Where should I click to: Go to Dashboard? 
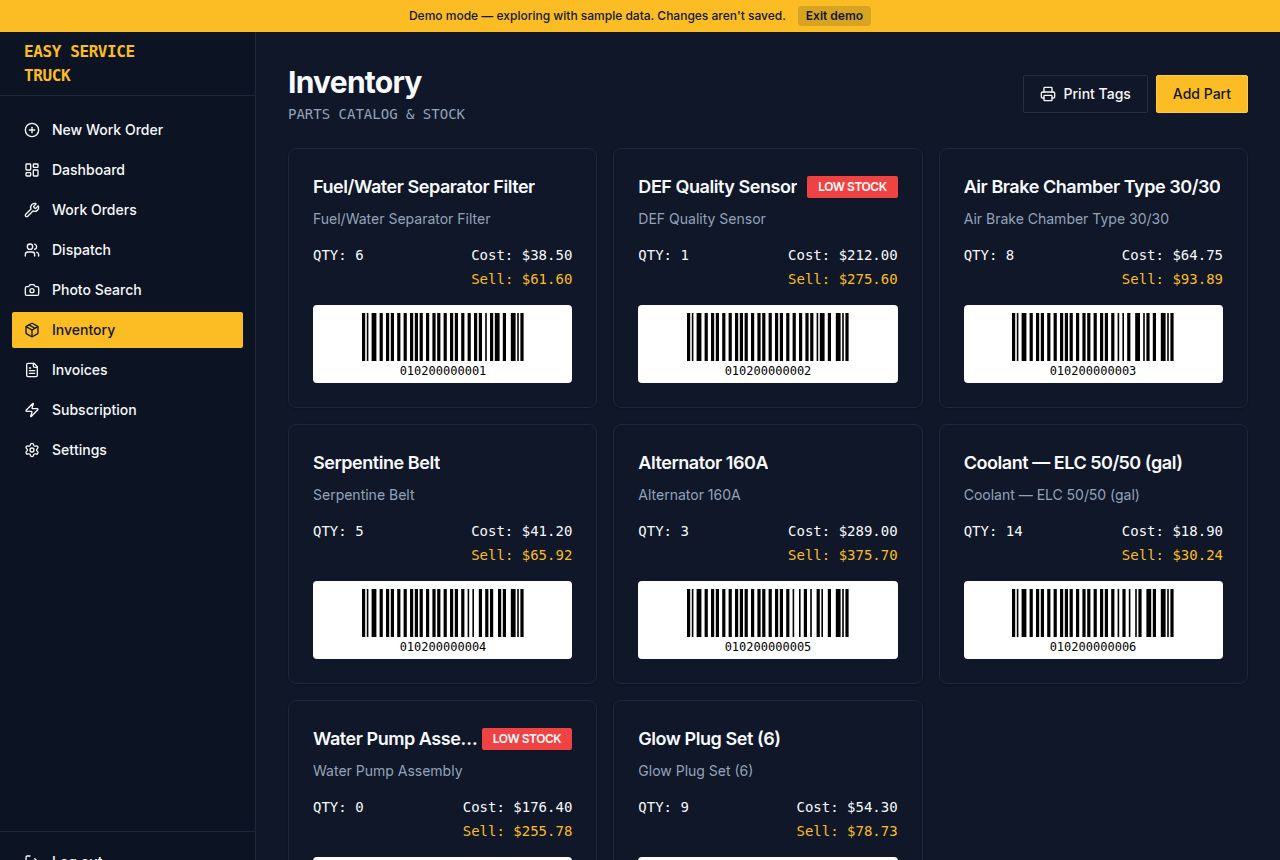click(x=127, y=170)
